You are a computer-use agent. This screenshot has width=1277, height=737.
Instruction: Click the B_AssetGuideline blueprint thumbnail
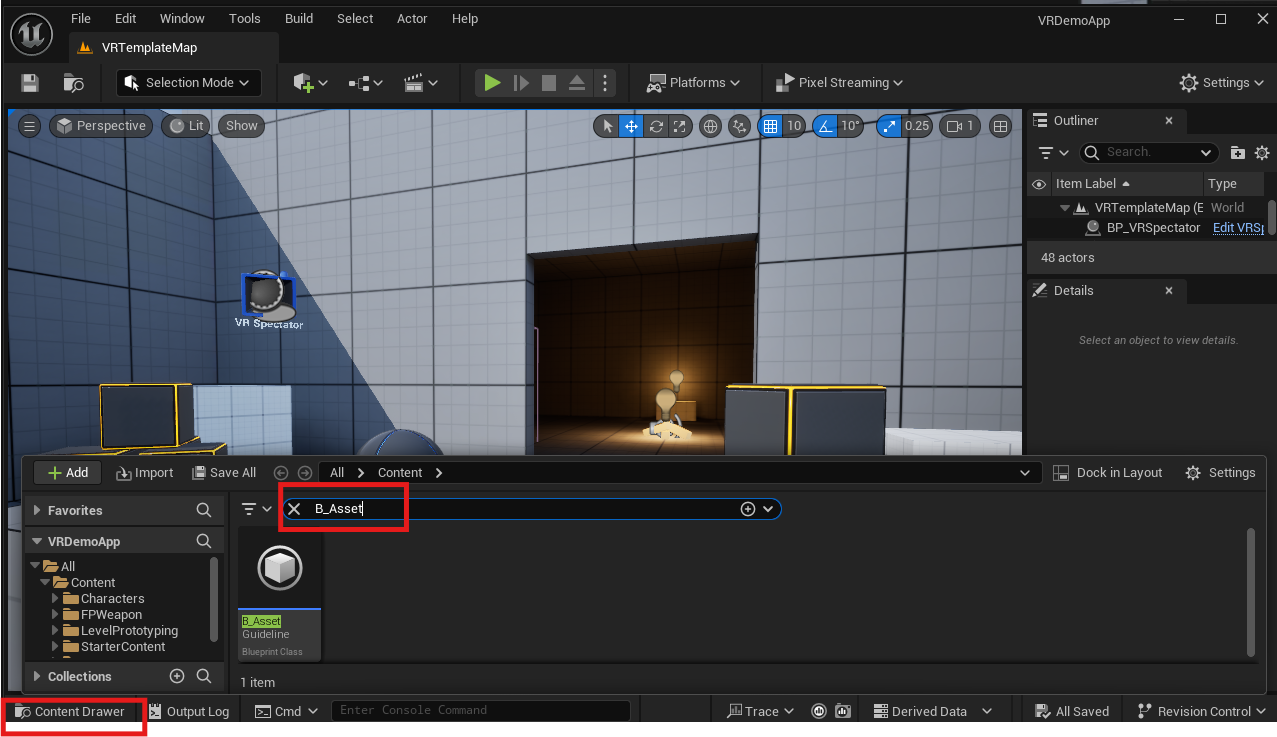point(280,568)
